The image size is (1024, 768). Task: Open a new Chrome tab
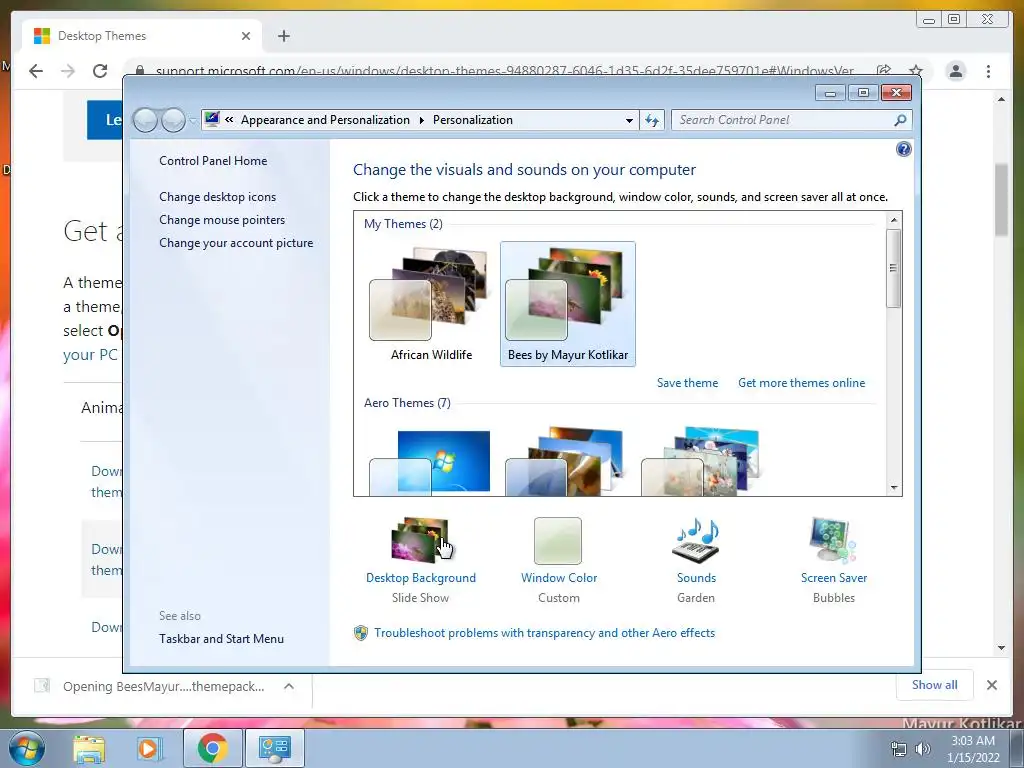(283, 36)
